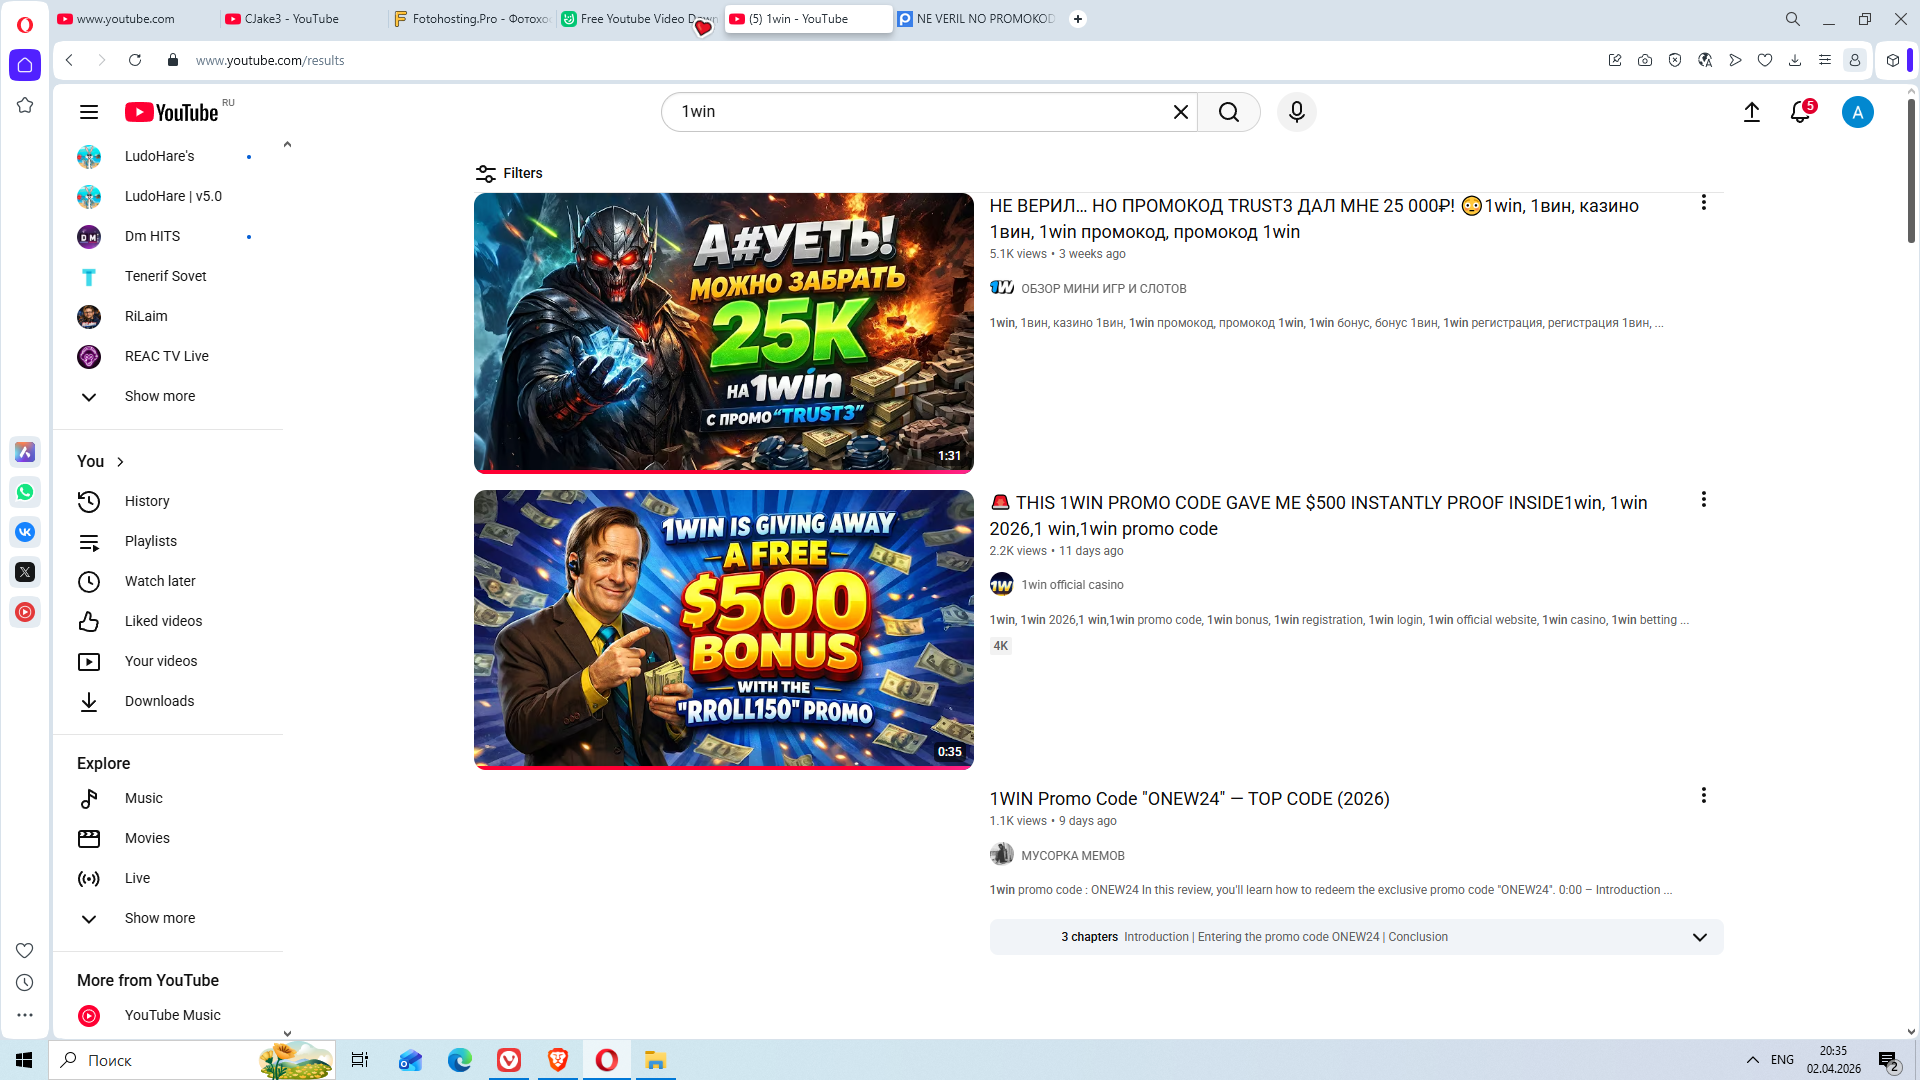Open WhatsApp in Opera sidebar
Screen dimensions: 1920x1080
[25, 492]
